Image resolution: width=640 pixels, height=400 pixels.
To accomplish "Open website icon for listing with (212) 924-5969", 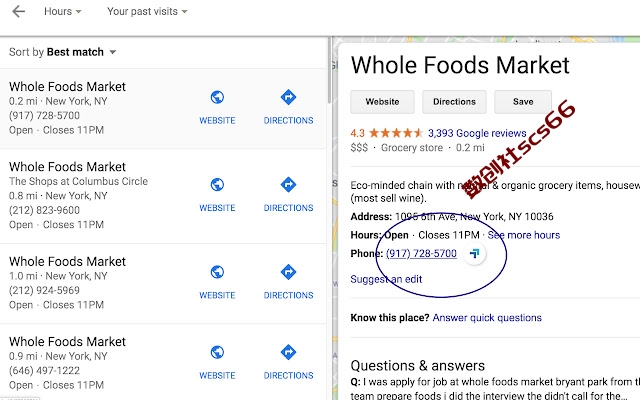I will pos(217,272).
